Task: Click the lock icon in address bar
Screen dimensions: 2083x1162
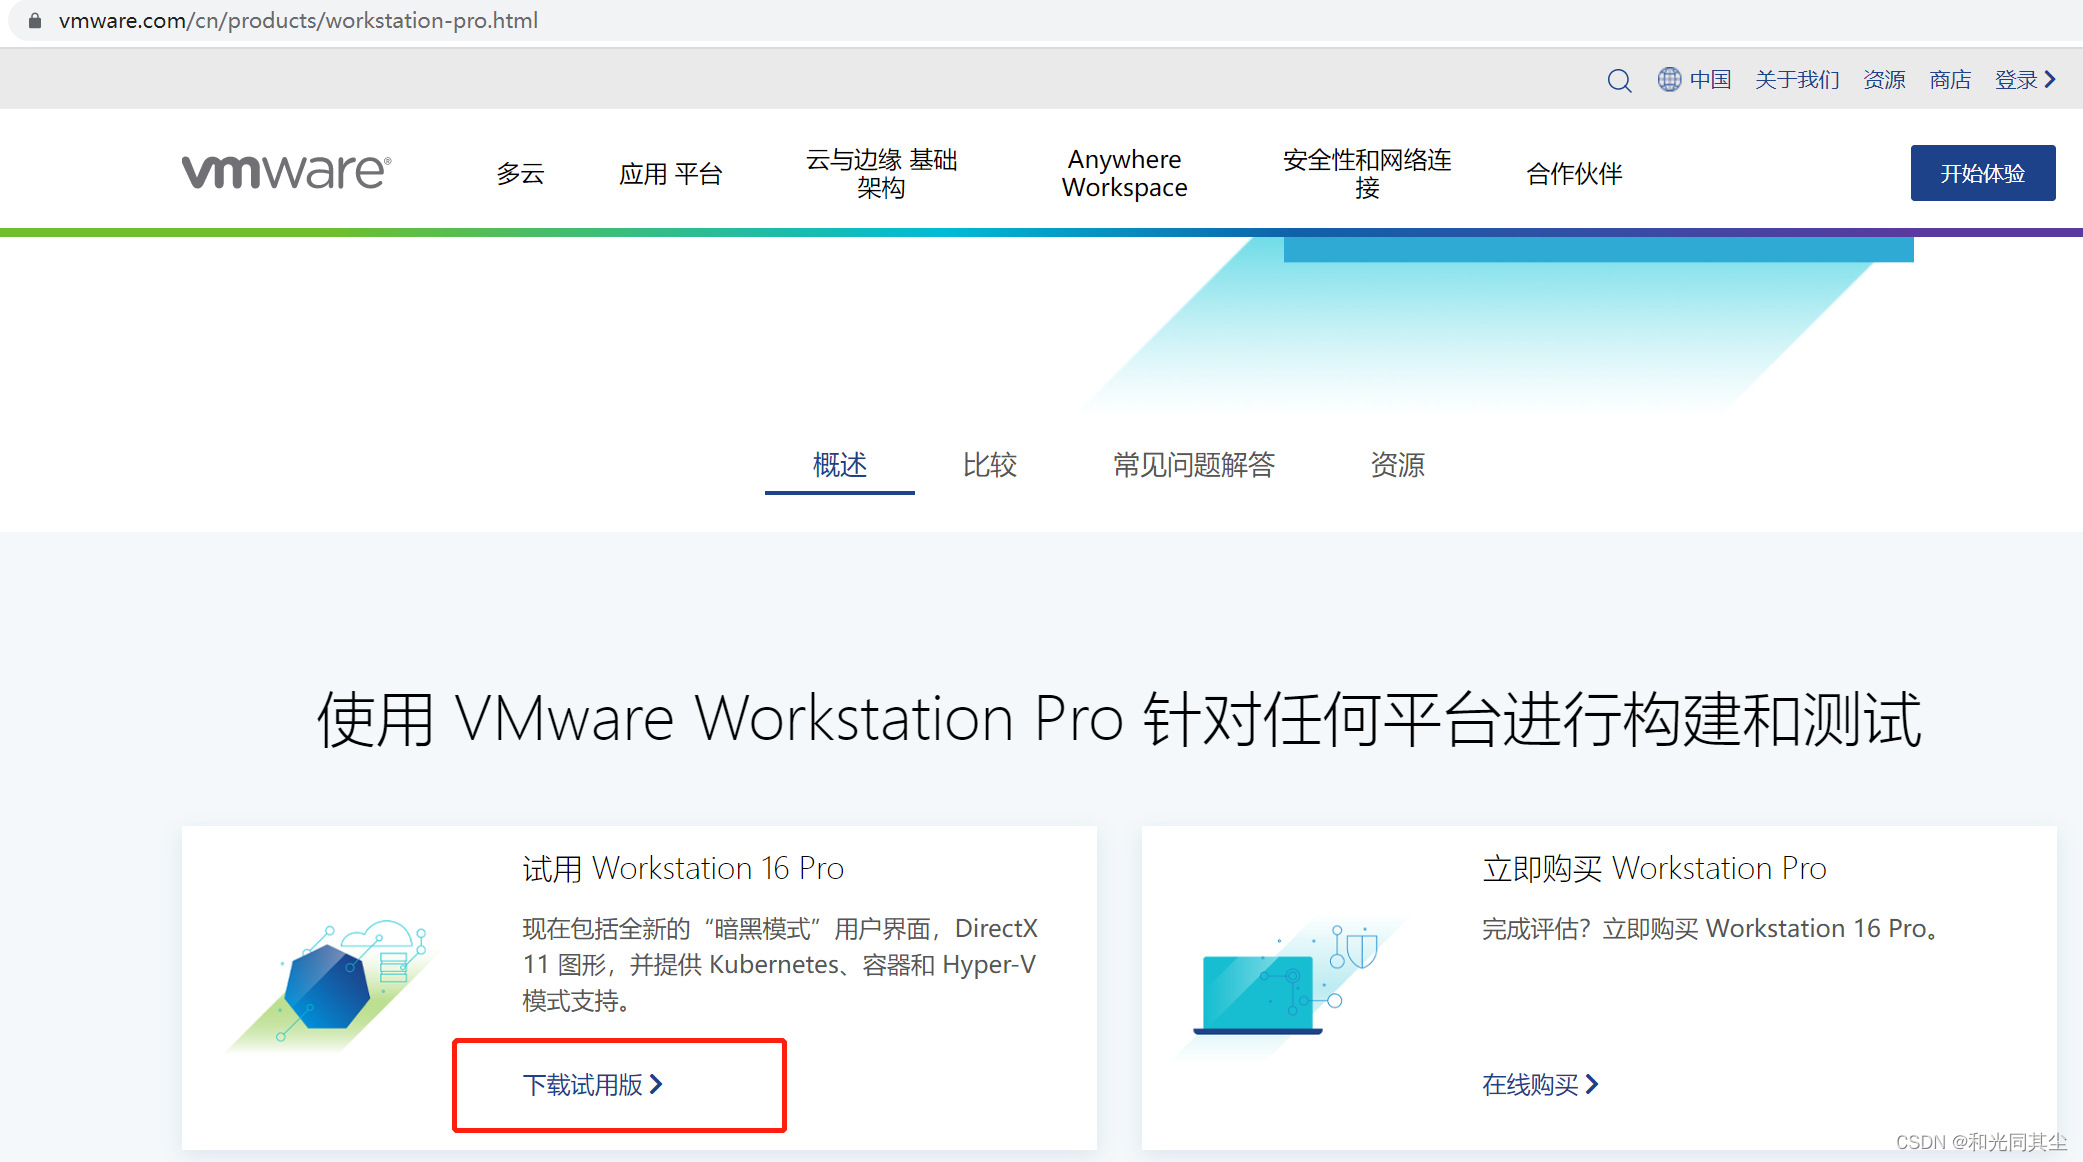Action: (x=35, y=20)
